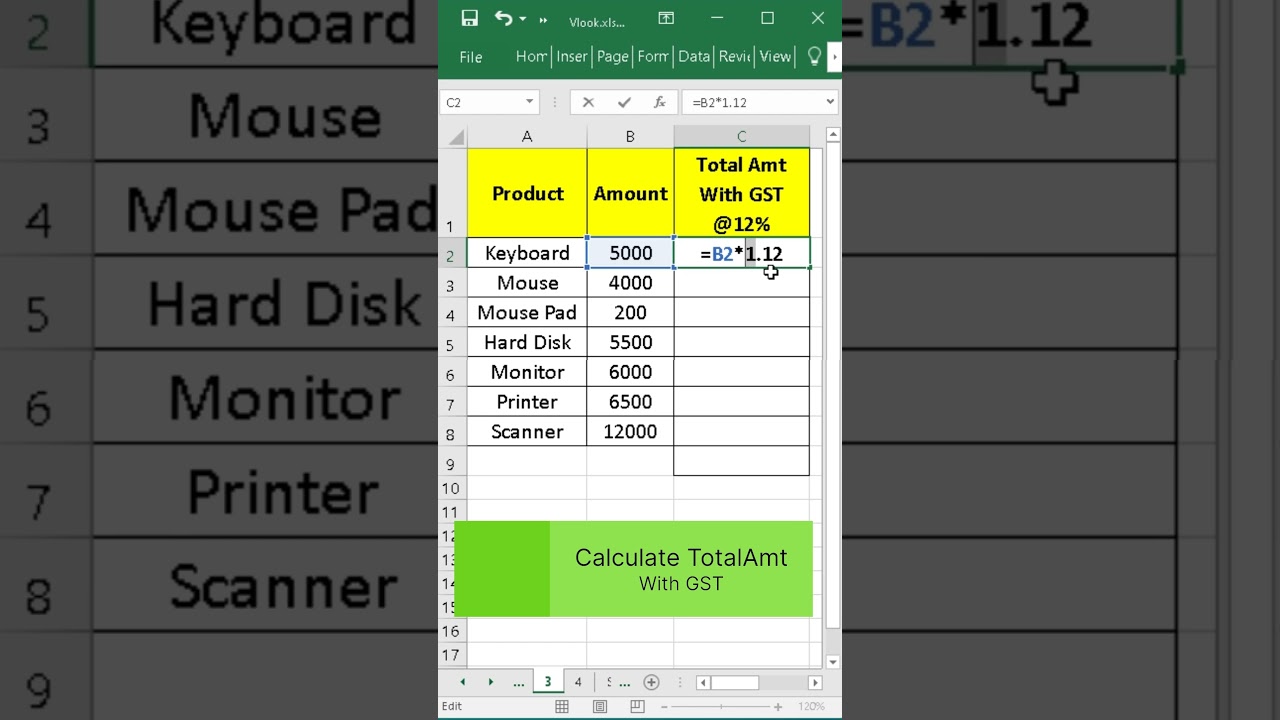Click the cell containing 12000
The image size is (1280, 720).
630,432
